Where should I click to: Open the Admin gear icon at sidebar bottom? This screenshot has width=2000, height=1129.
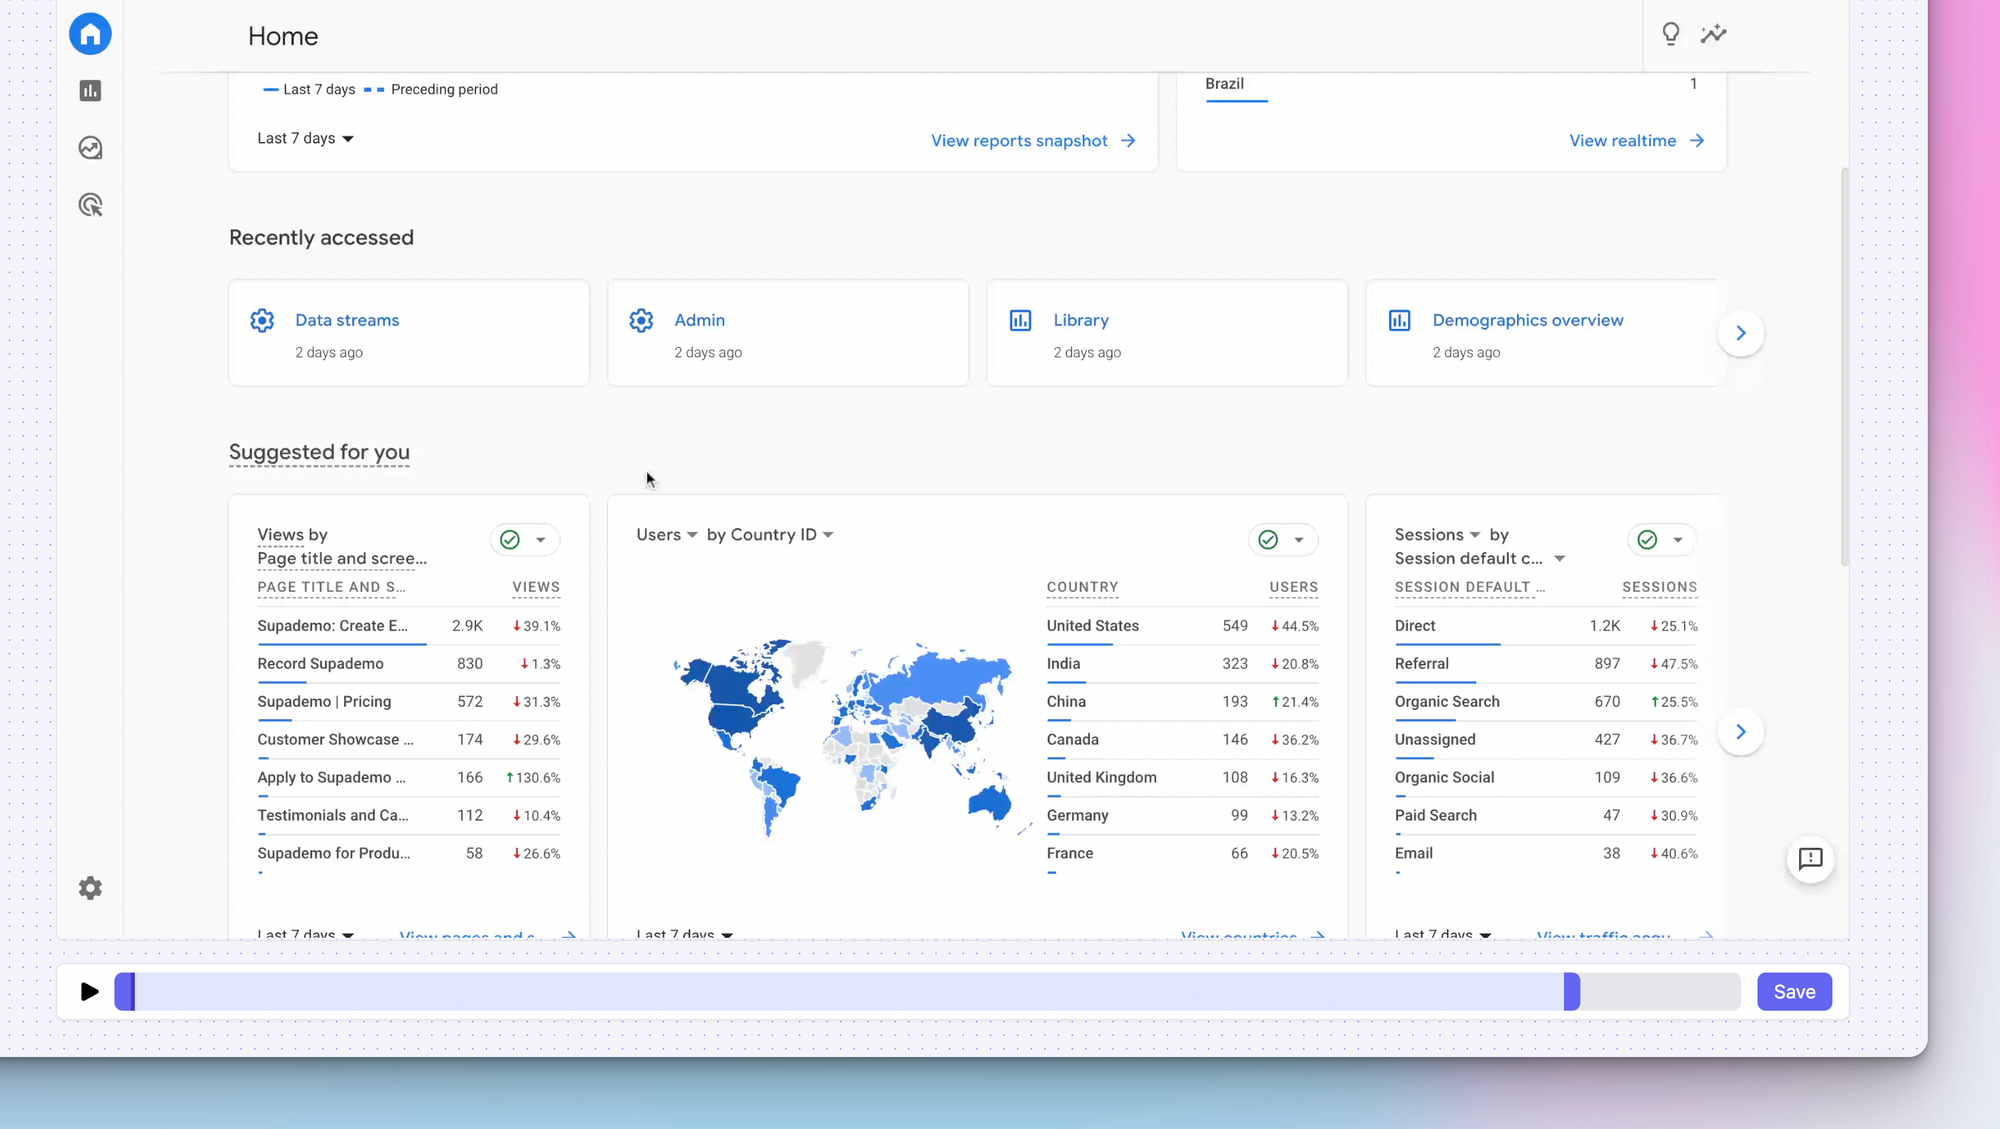90,888
